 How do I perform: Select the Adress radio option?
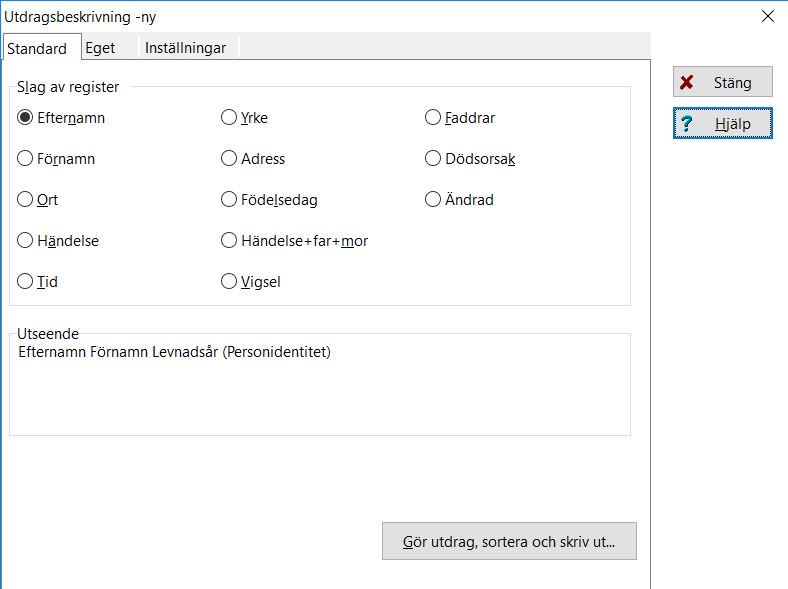(x=229, y=159)
